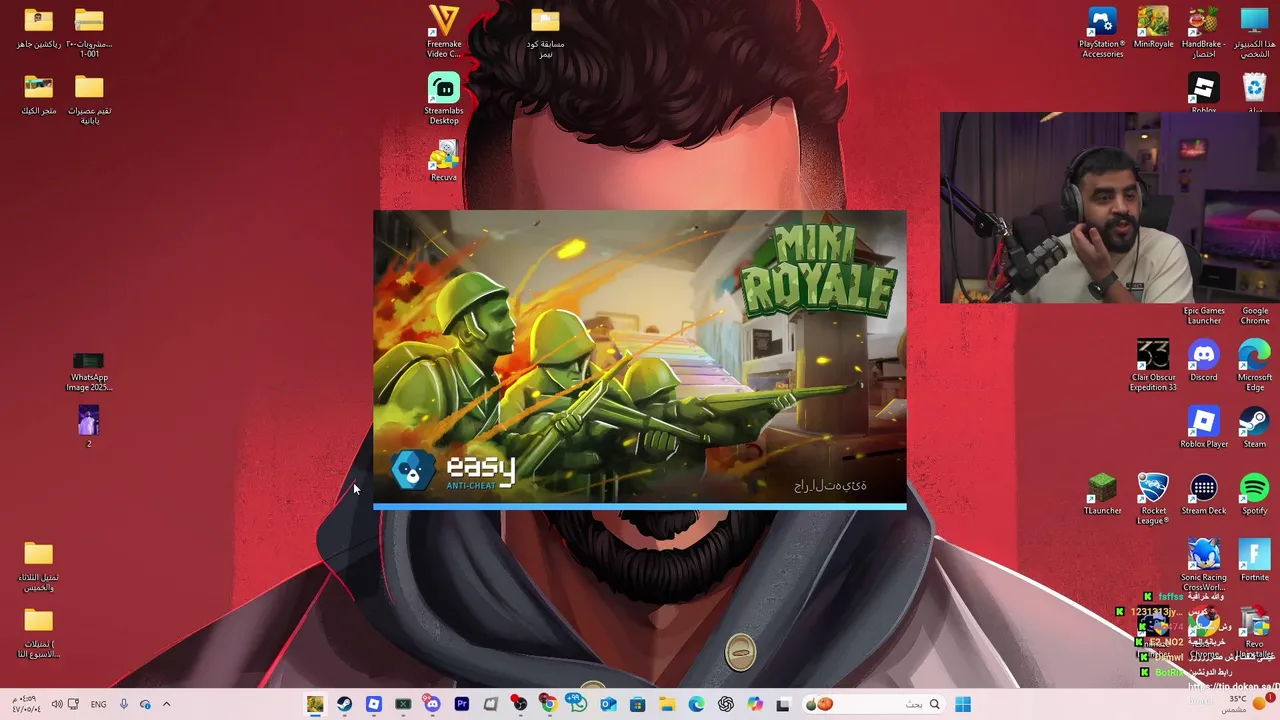This screenshot has width=1280, height=720.
Task: Open the Spotify desktop shortcut
Action: click(1254, 494)
